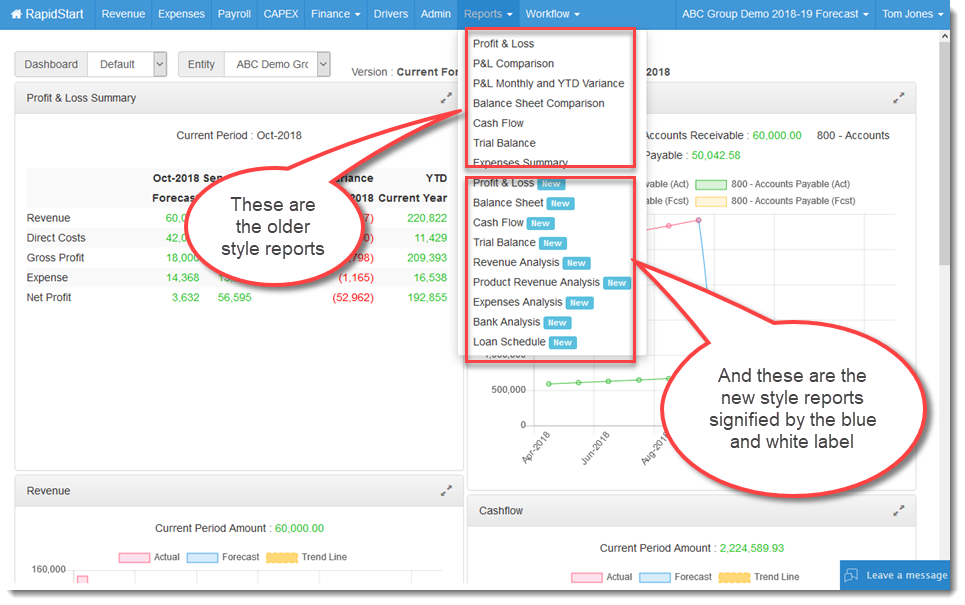Open the Finance dropdown menu

pos(335,14)
